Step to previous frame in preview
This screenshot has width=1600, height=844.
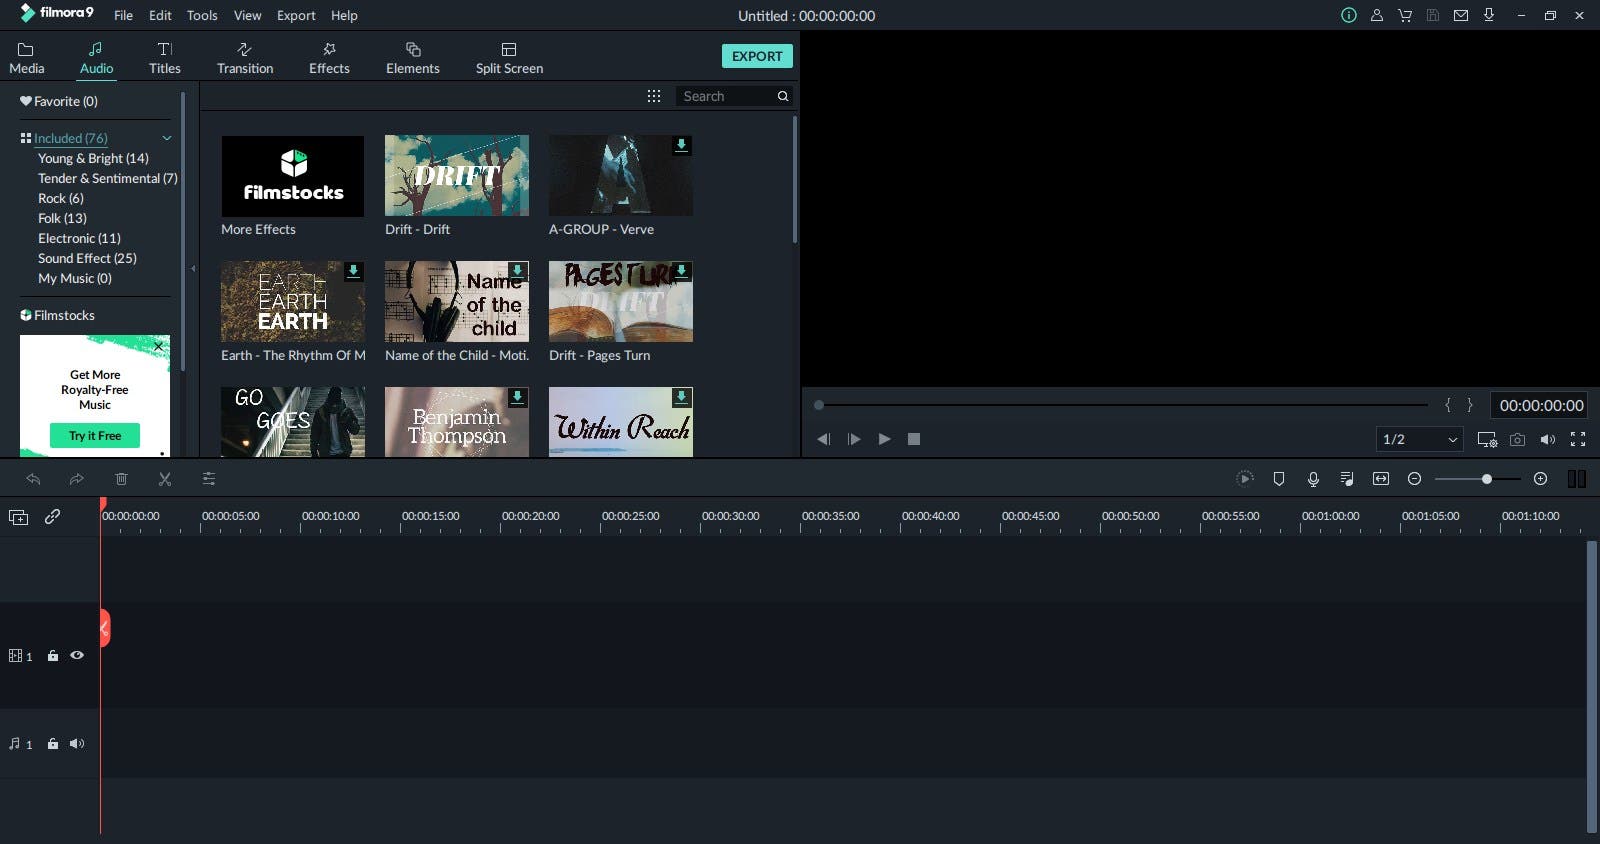(823, 439)
